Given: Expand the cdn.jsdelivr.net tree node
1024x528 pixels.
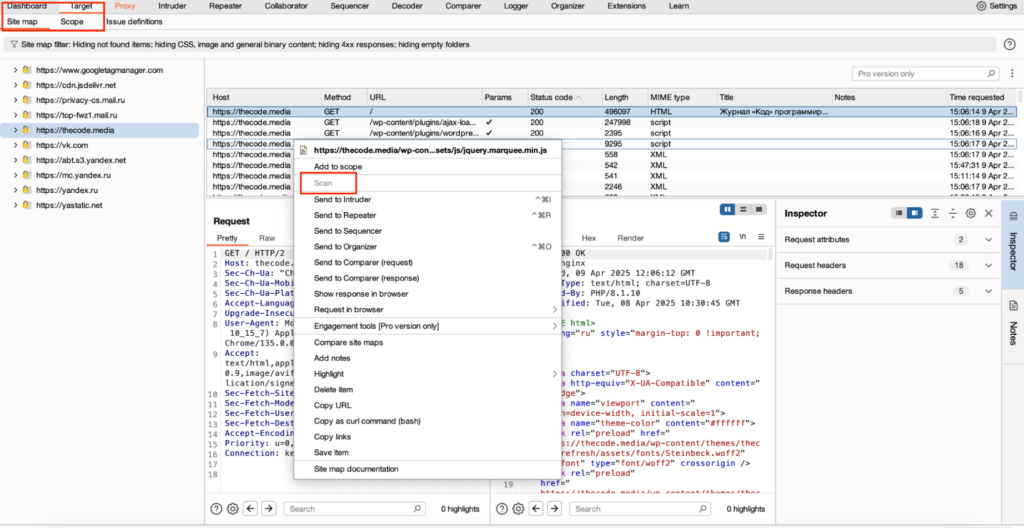Looking at the screenshot, I should (x=16, y=84).
